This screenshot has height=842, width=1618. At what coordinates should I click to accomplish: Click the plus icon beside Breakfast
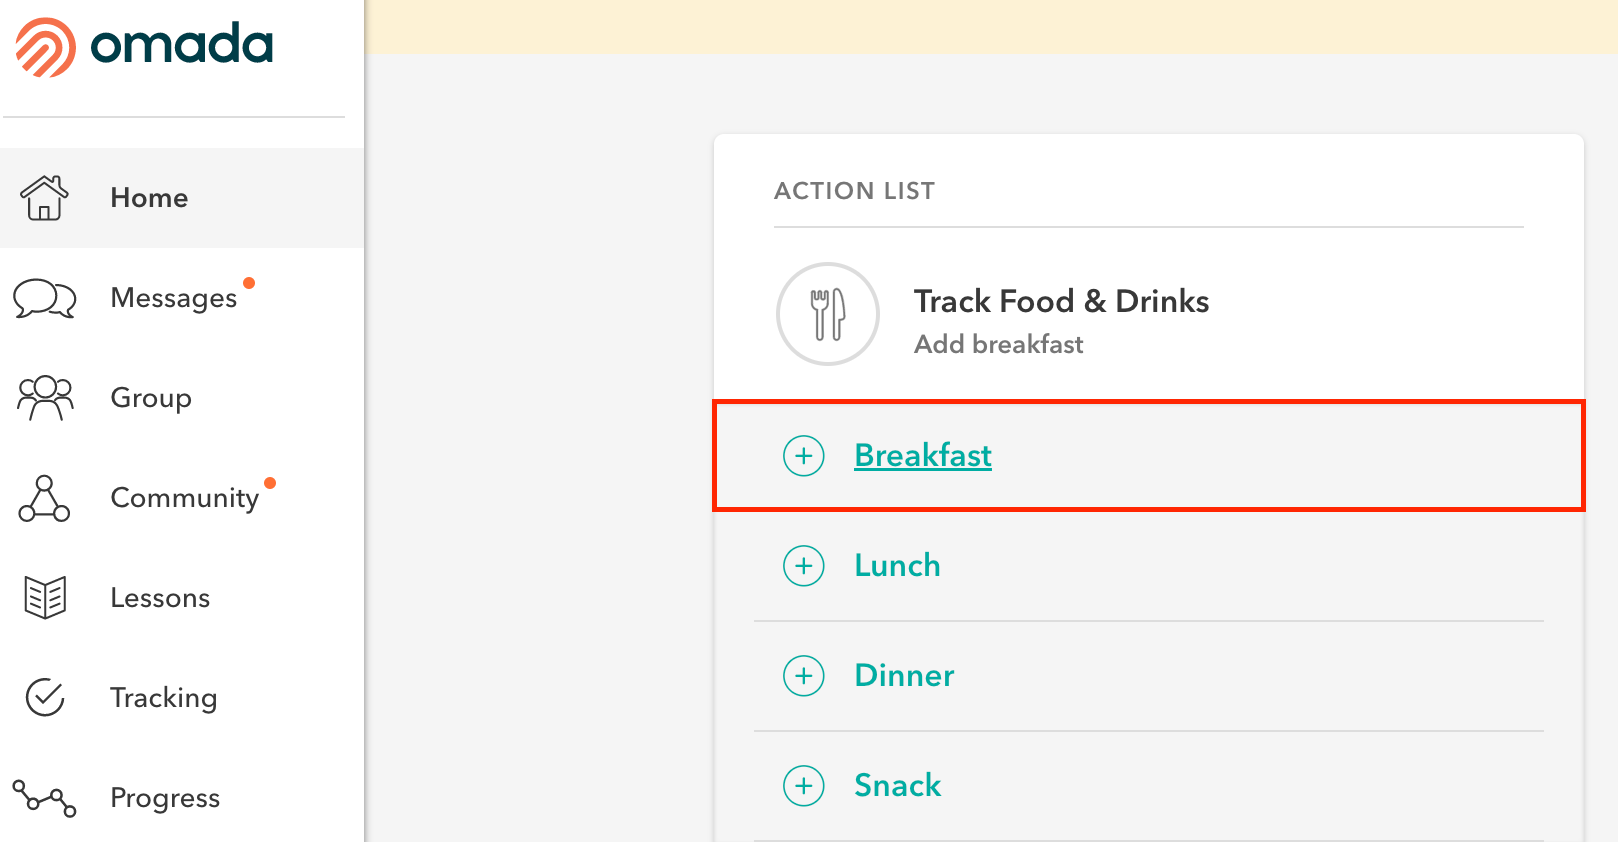point(804,456)
